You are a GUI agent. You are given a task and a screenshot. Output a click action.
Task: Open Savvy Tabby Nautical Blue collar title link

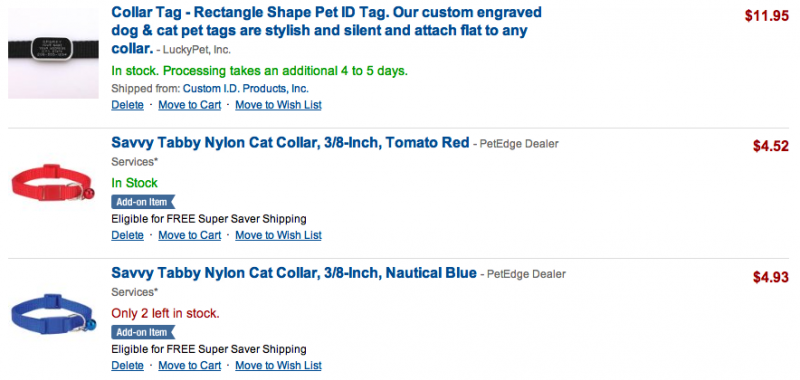pyautogui.click(x=294, y=273)
